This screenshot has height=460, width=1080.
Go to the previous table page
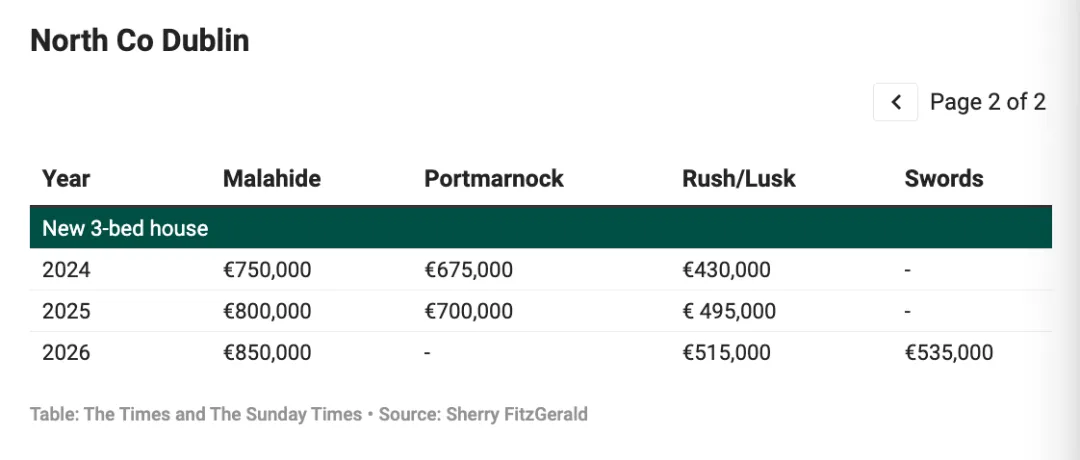coord(896,102)
